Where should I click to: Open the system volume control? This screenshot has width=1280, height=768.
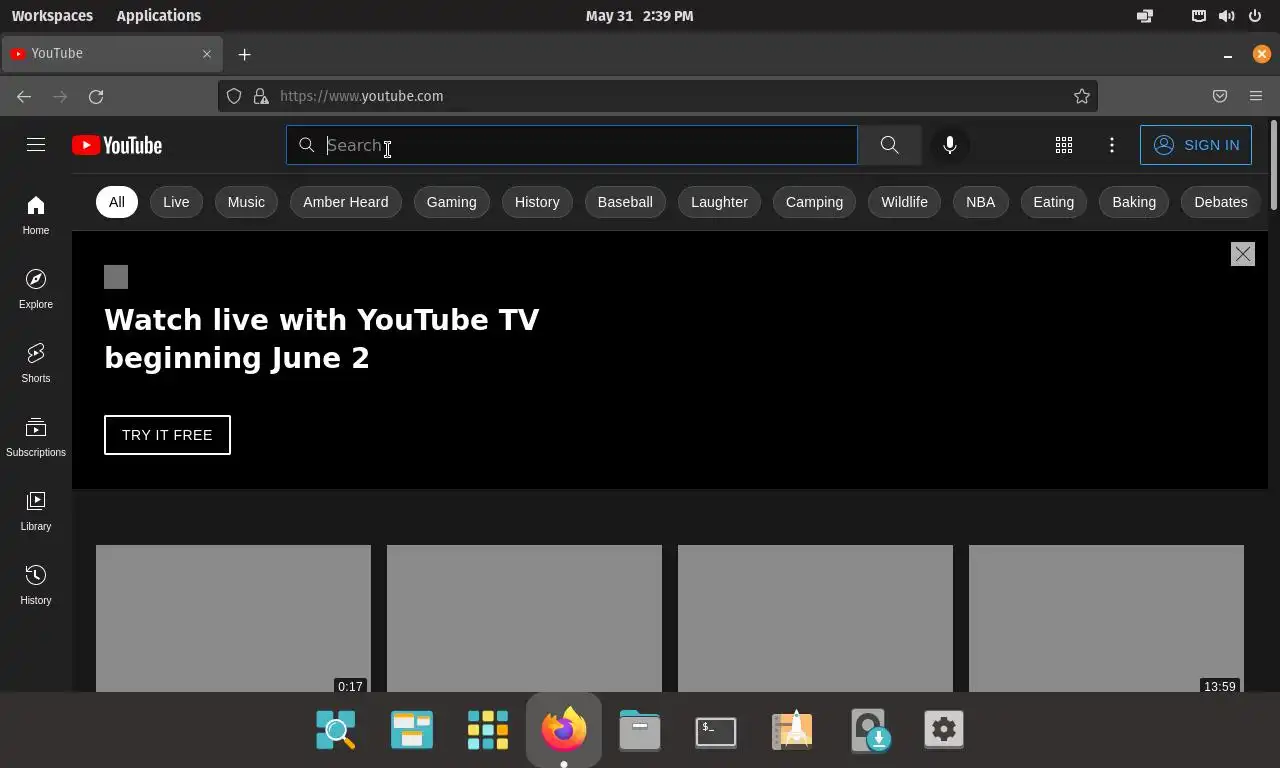[x=1227, y=16]
